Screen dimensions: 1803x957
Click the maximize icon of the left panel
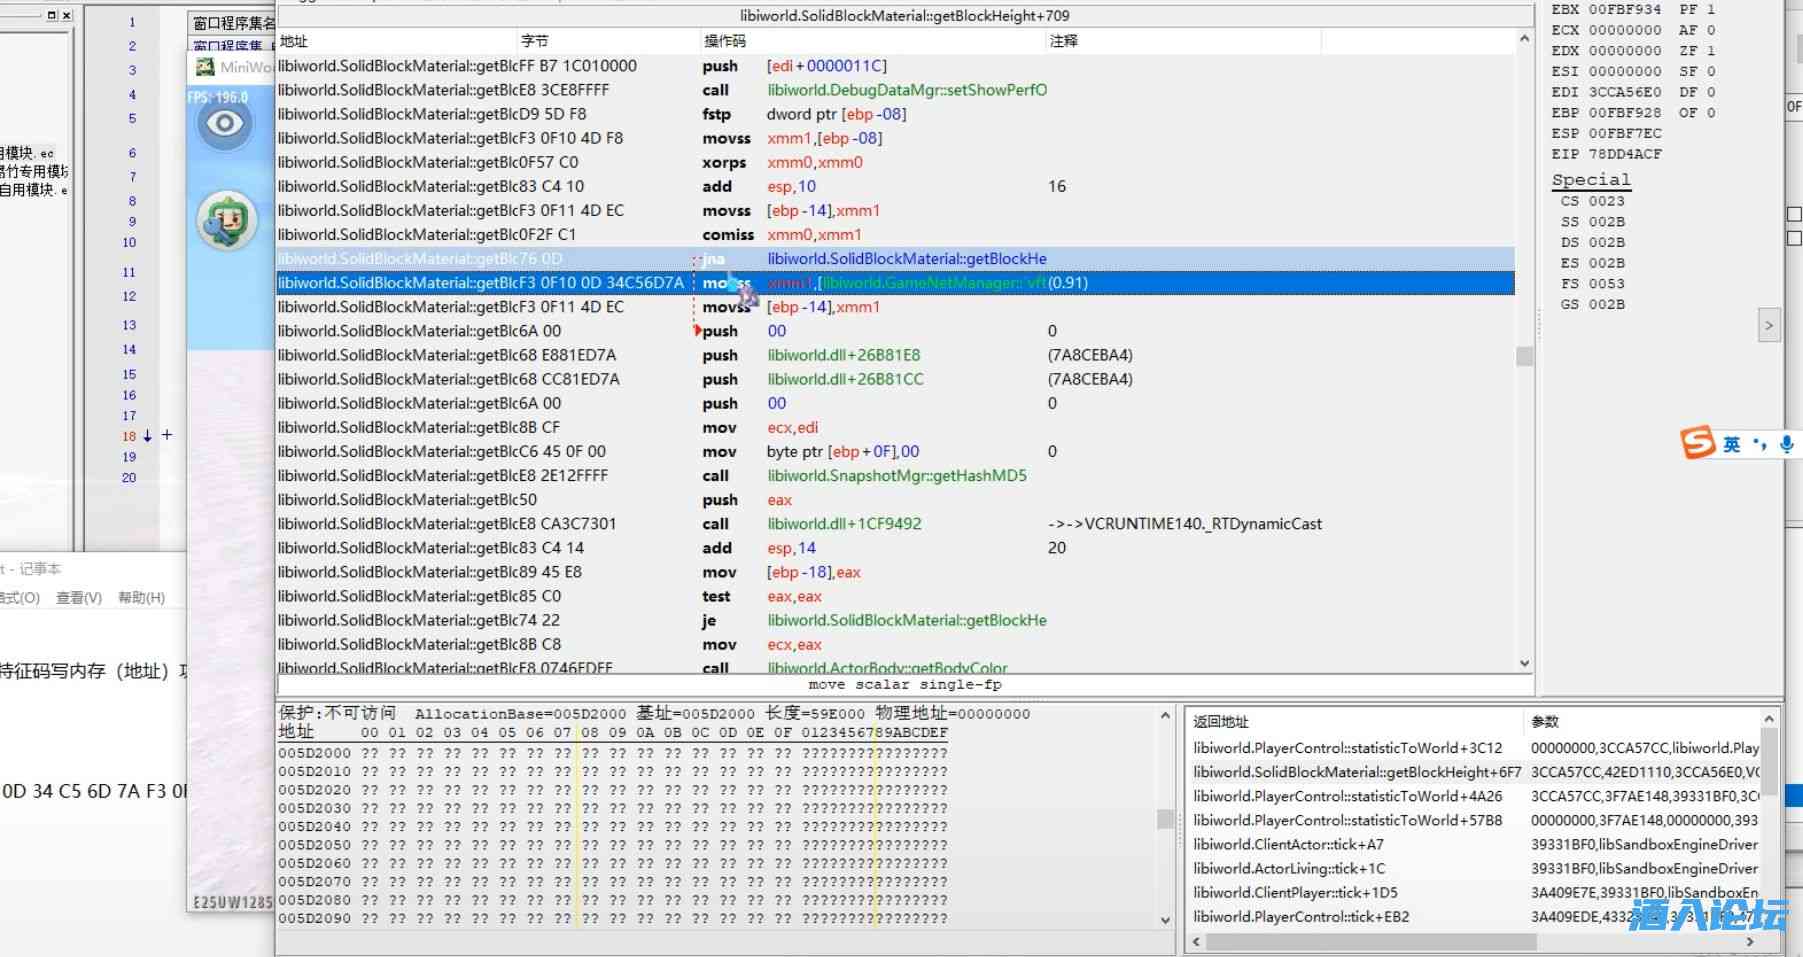click(x=52, y=15)
